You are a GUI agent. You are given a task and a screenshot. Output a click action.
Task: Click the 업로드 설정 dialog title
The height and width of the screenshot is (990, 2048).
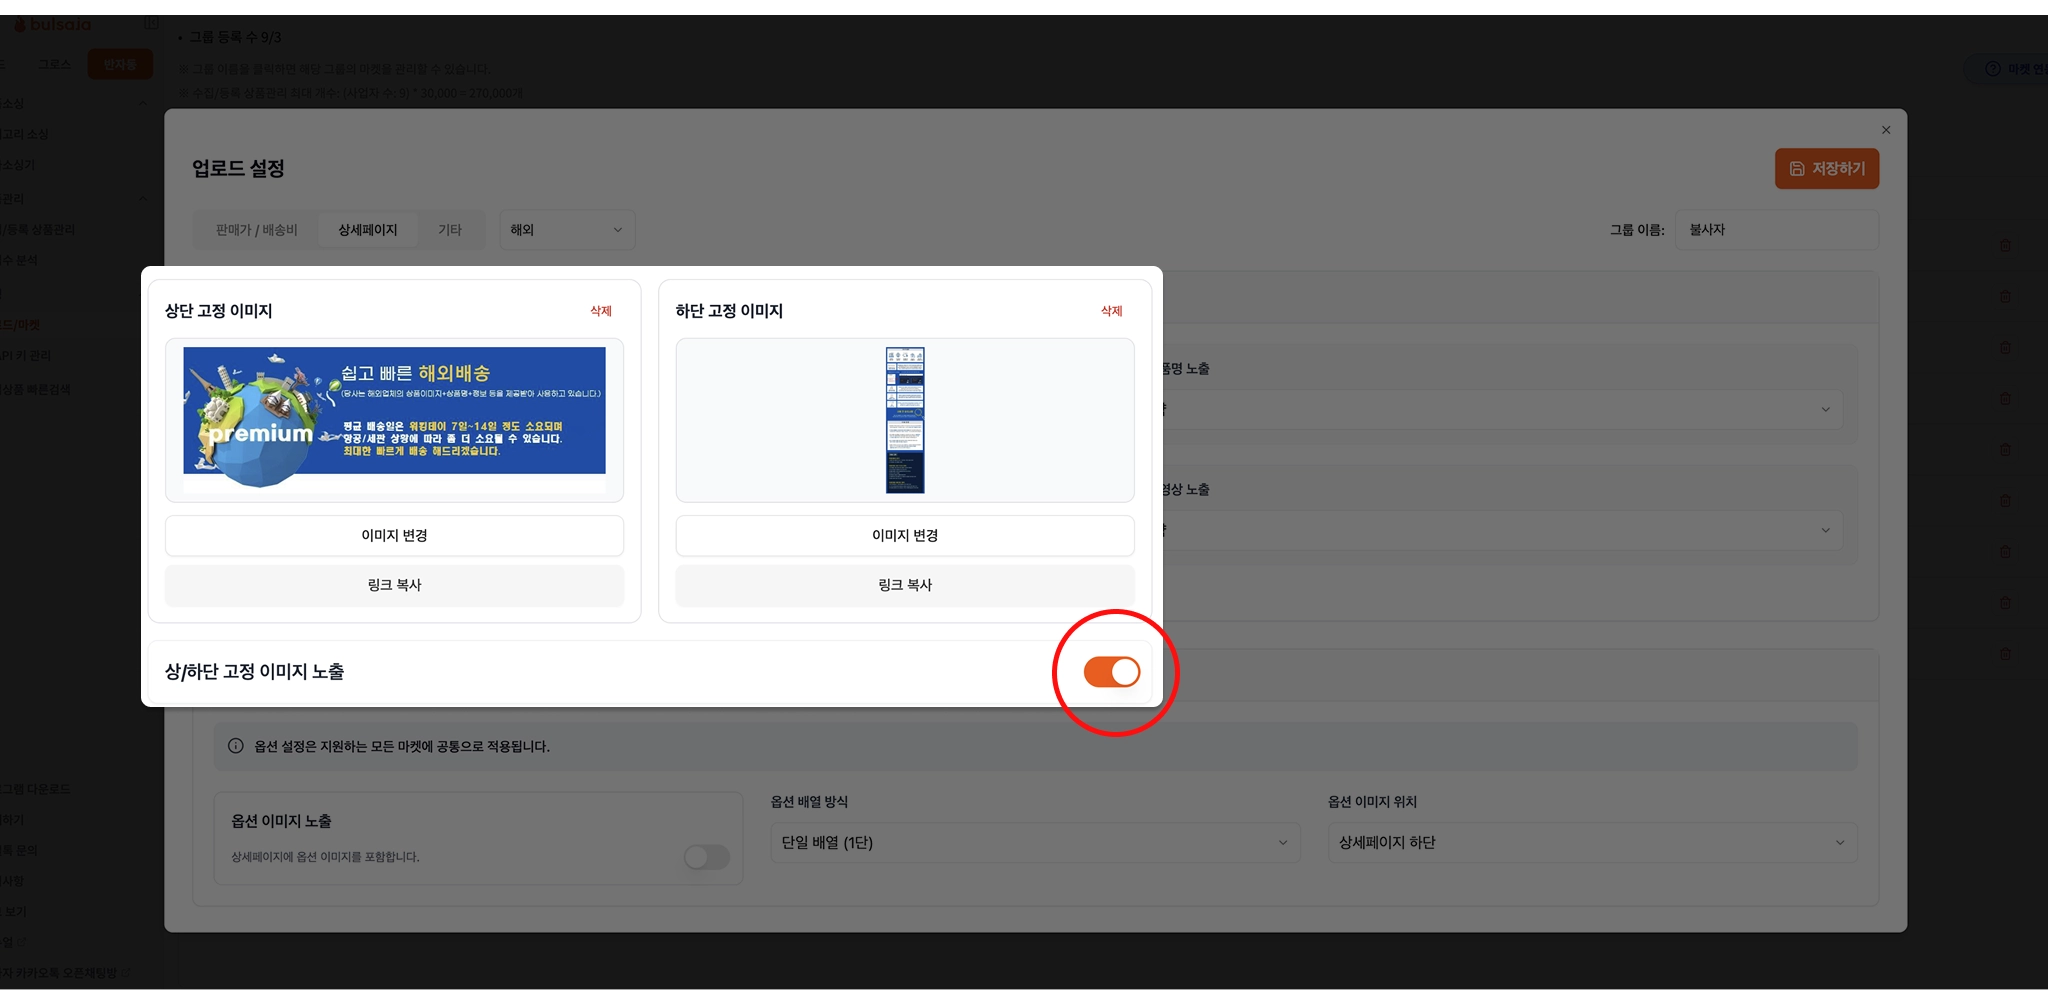click(239, 168)
